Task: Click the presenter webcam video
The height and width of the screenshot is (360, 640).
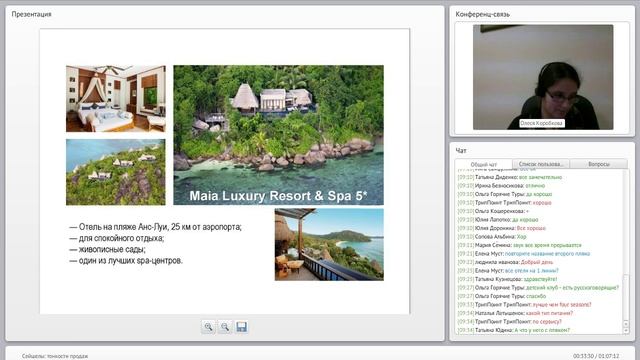Action: (543, 77)
